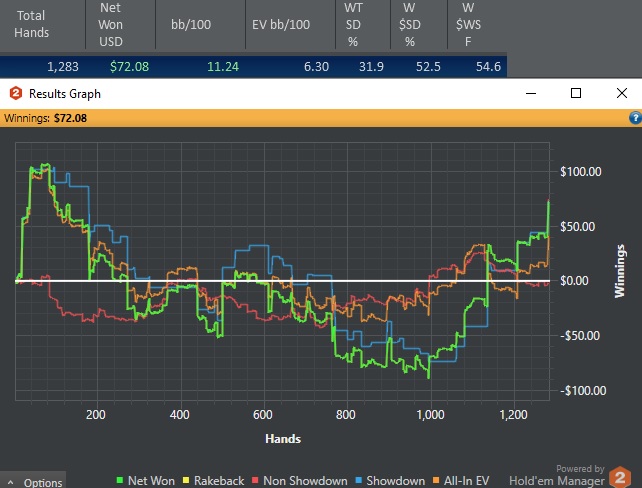Viewport: 642px width, 488px height.
Task: Sort by Total Hands column header
Action: [43, 25]
